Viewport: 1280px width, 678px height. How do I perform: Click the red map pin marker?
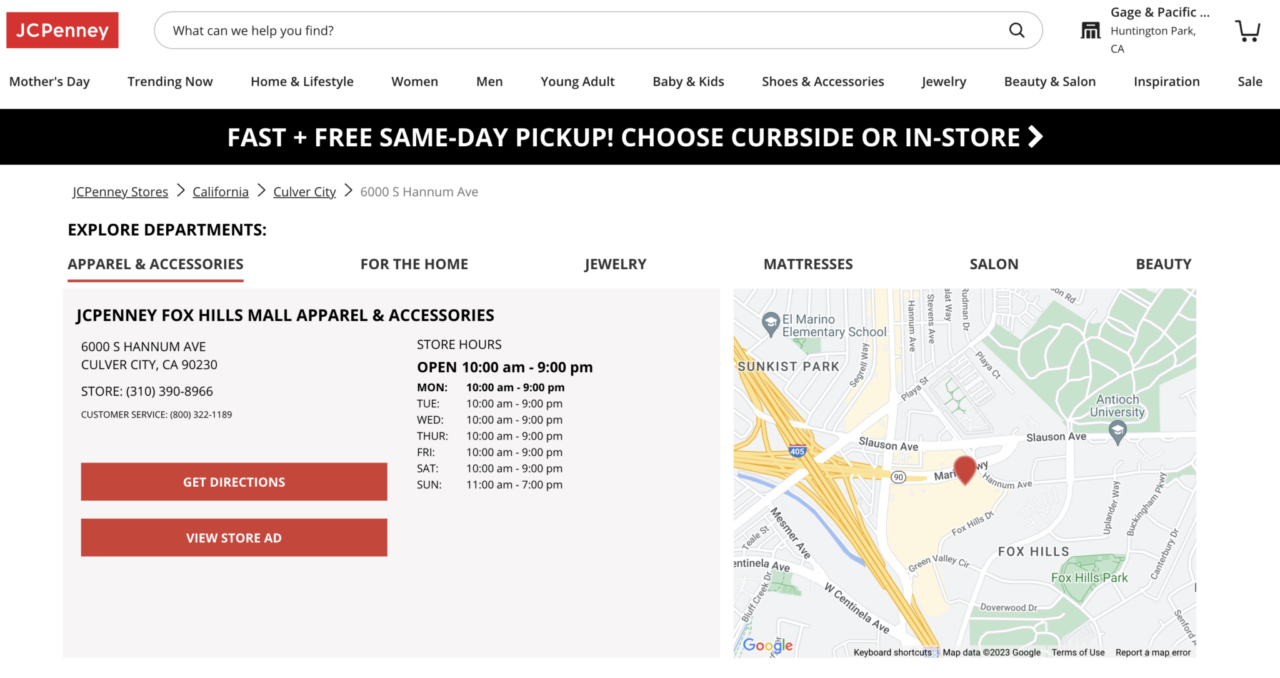[x=965, y=469]
